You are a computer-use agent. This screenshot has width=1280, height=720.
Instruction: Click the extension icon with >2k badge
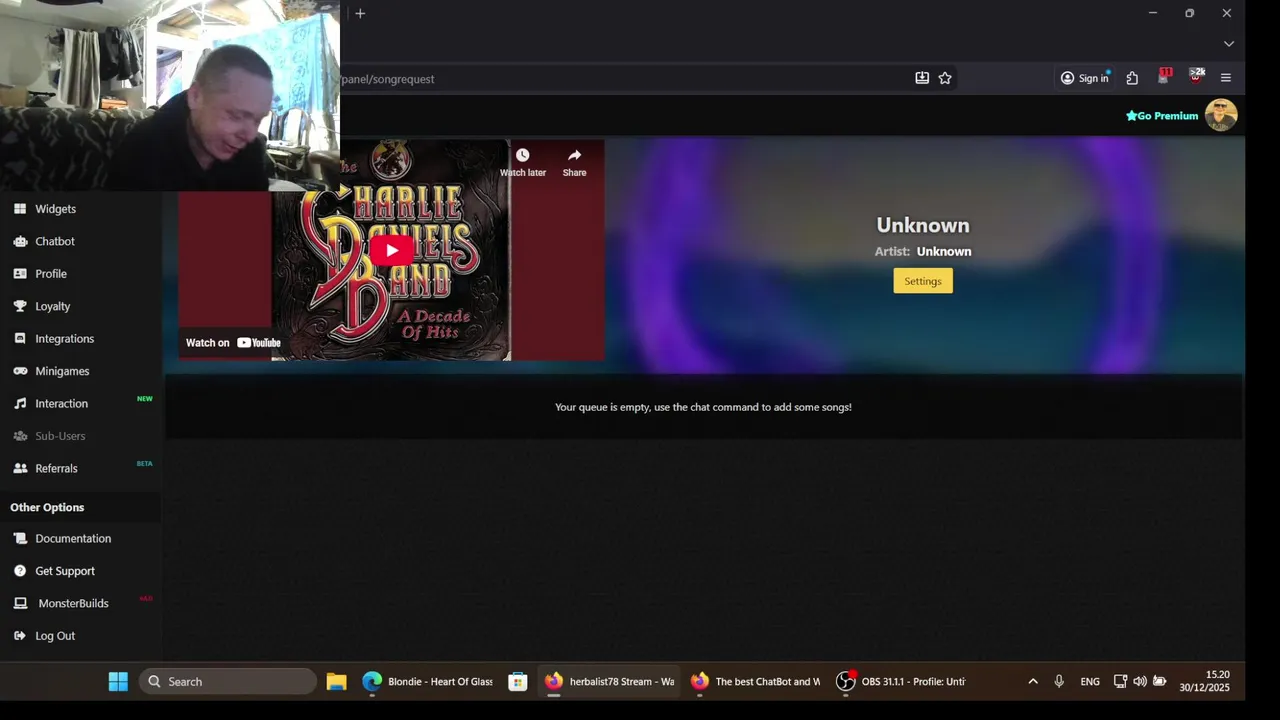coord(1196,77)
